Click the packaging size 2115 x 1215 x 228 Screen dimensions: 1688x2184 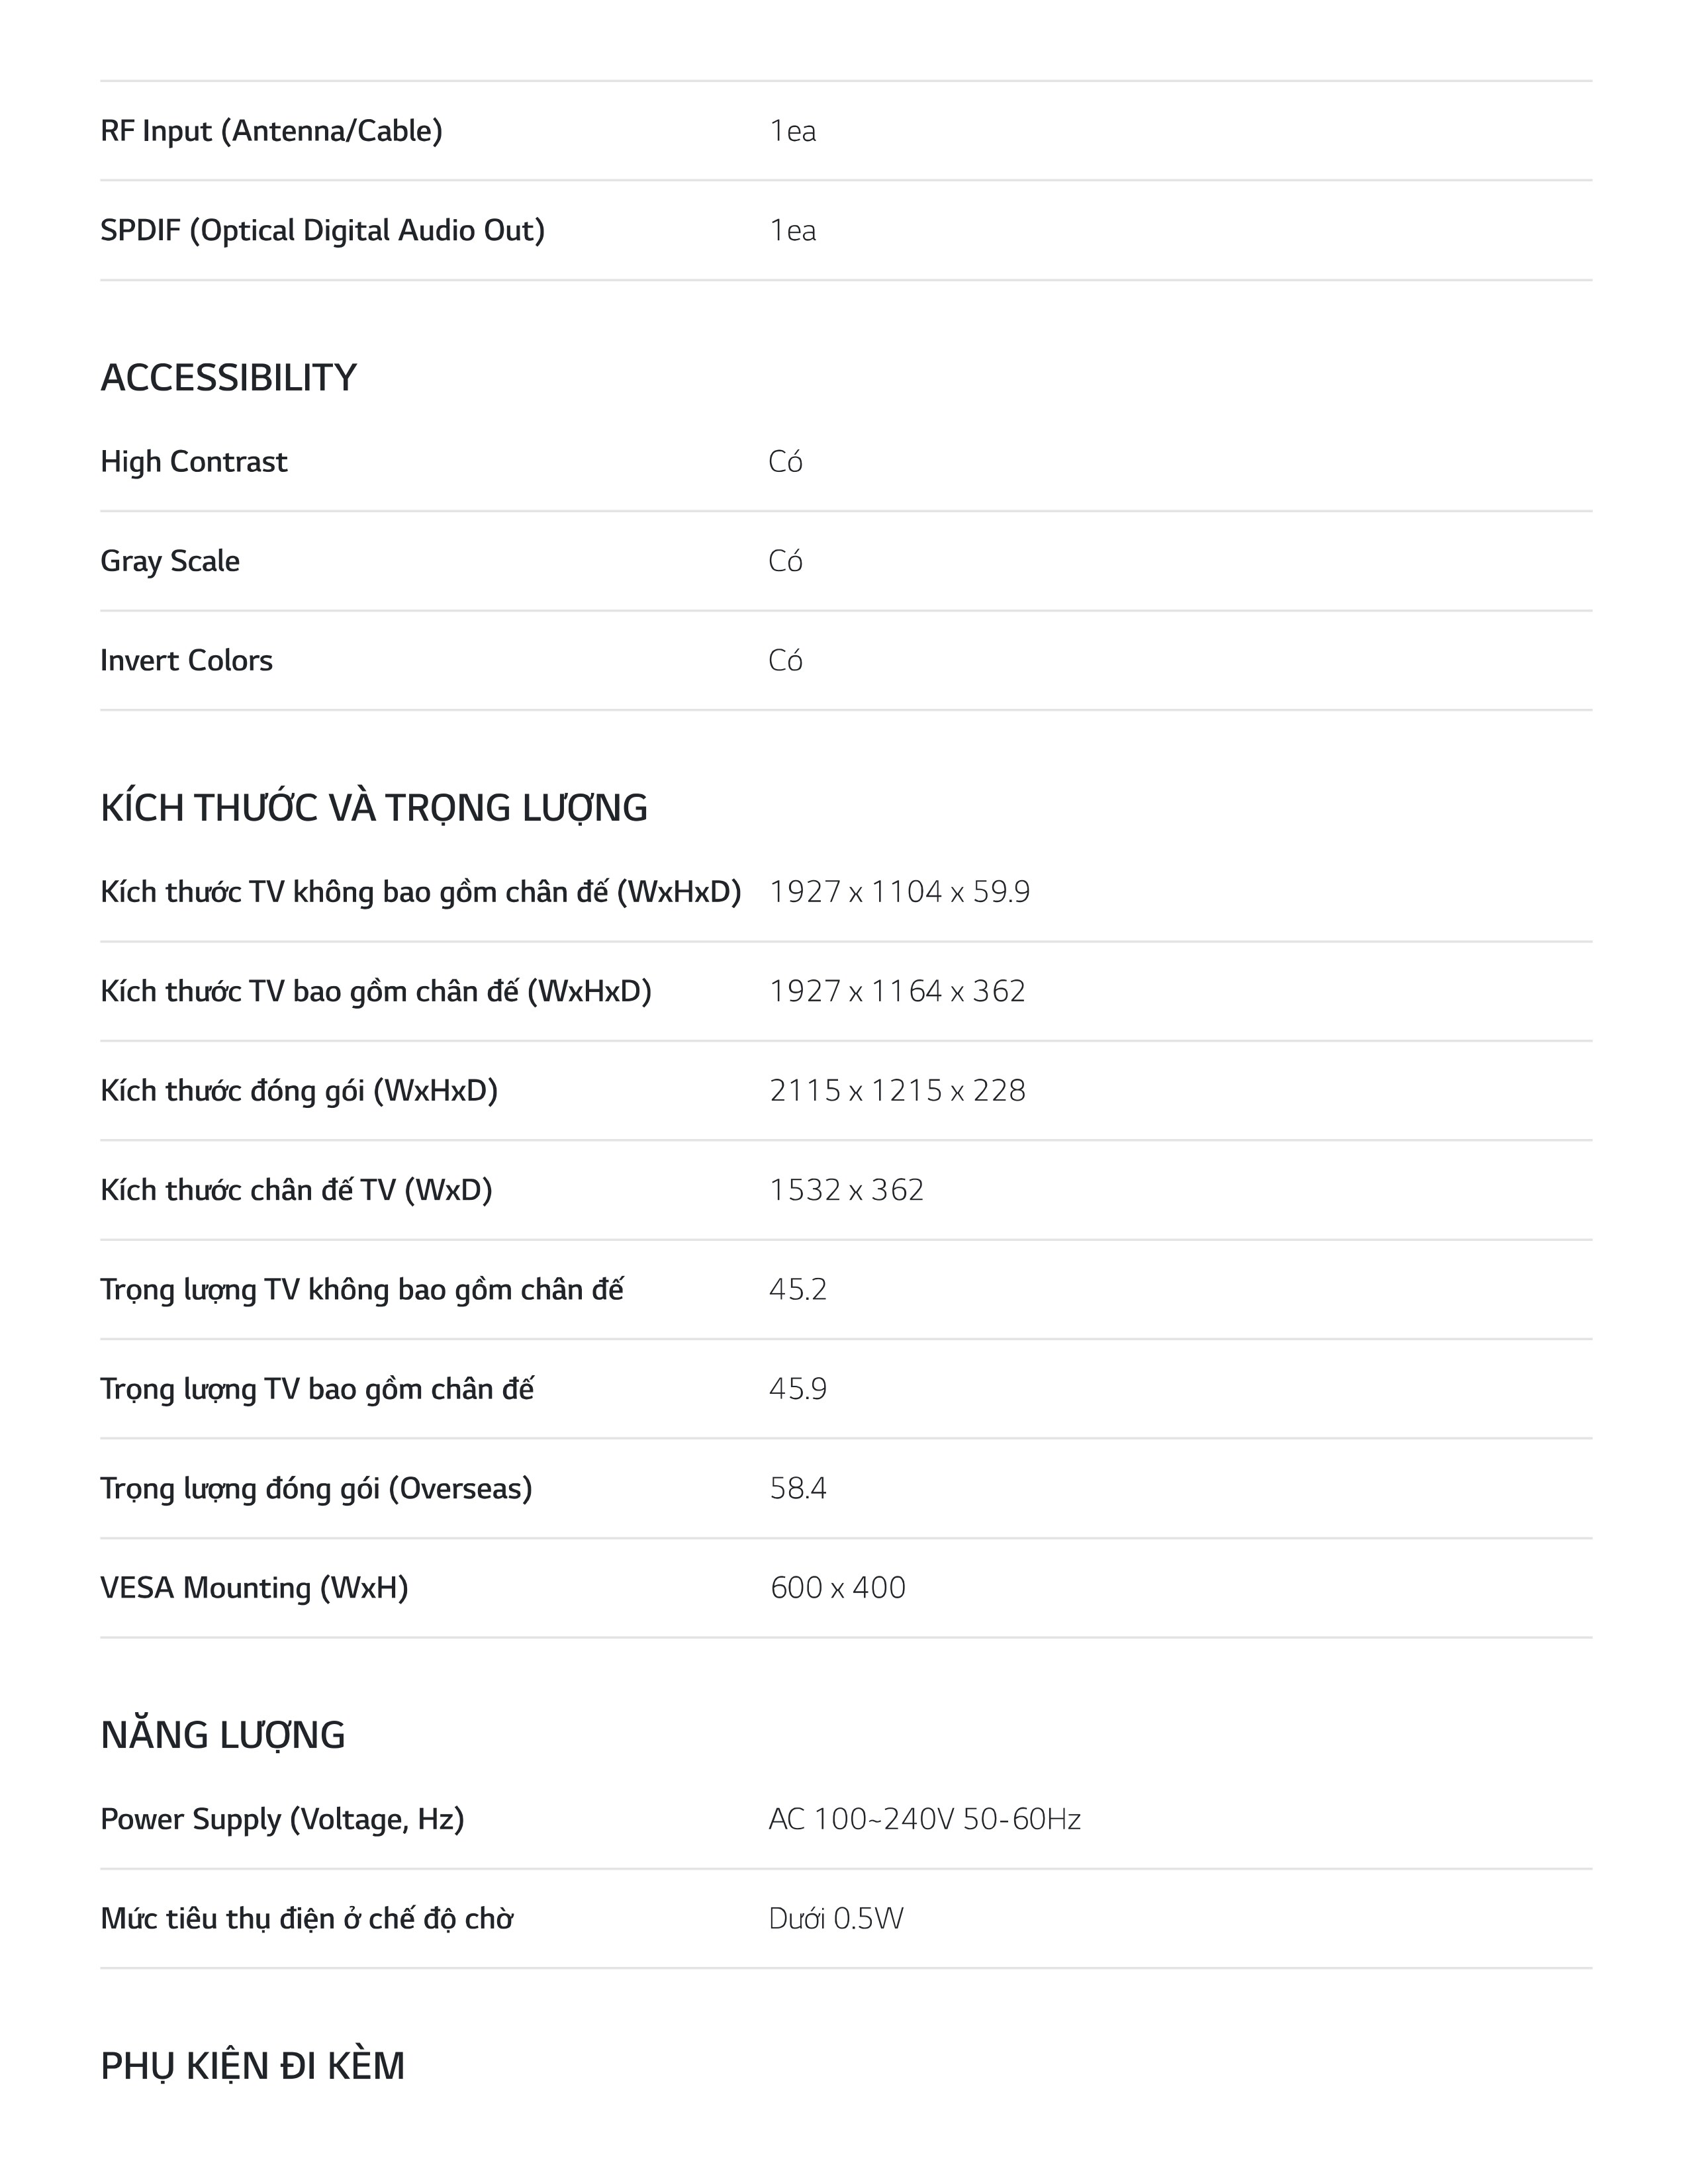[898, 1090]
